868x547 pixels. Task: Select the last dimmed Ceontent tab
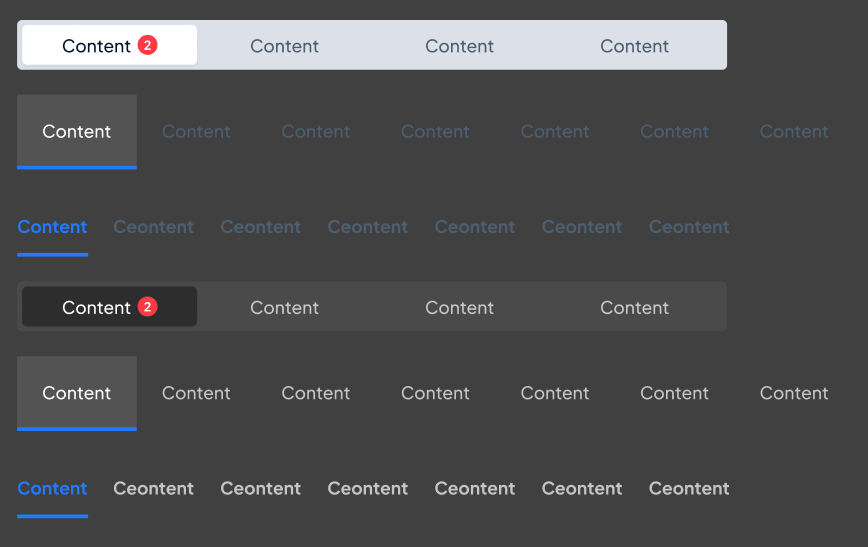point(689,227)
